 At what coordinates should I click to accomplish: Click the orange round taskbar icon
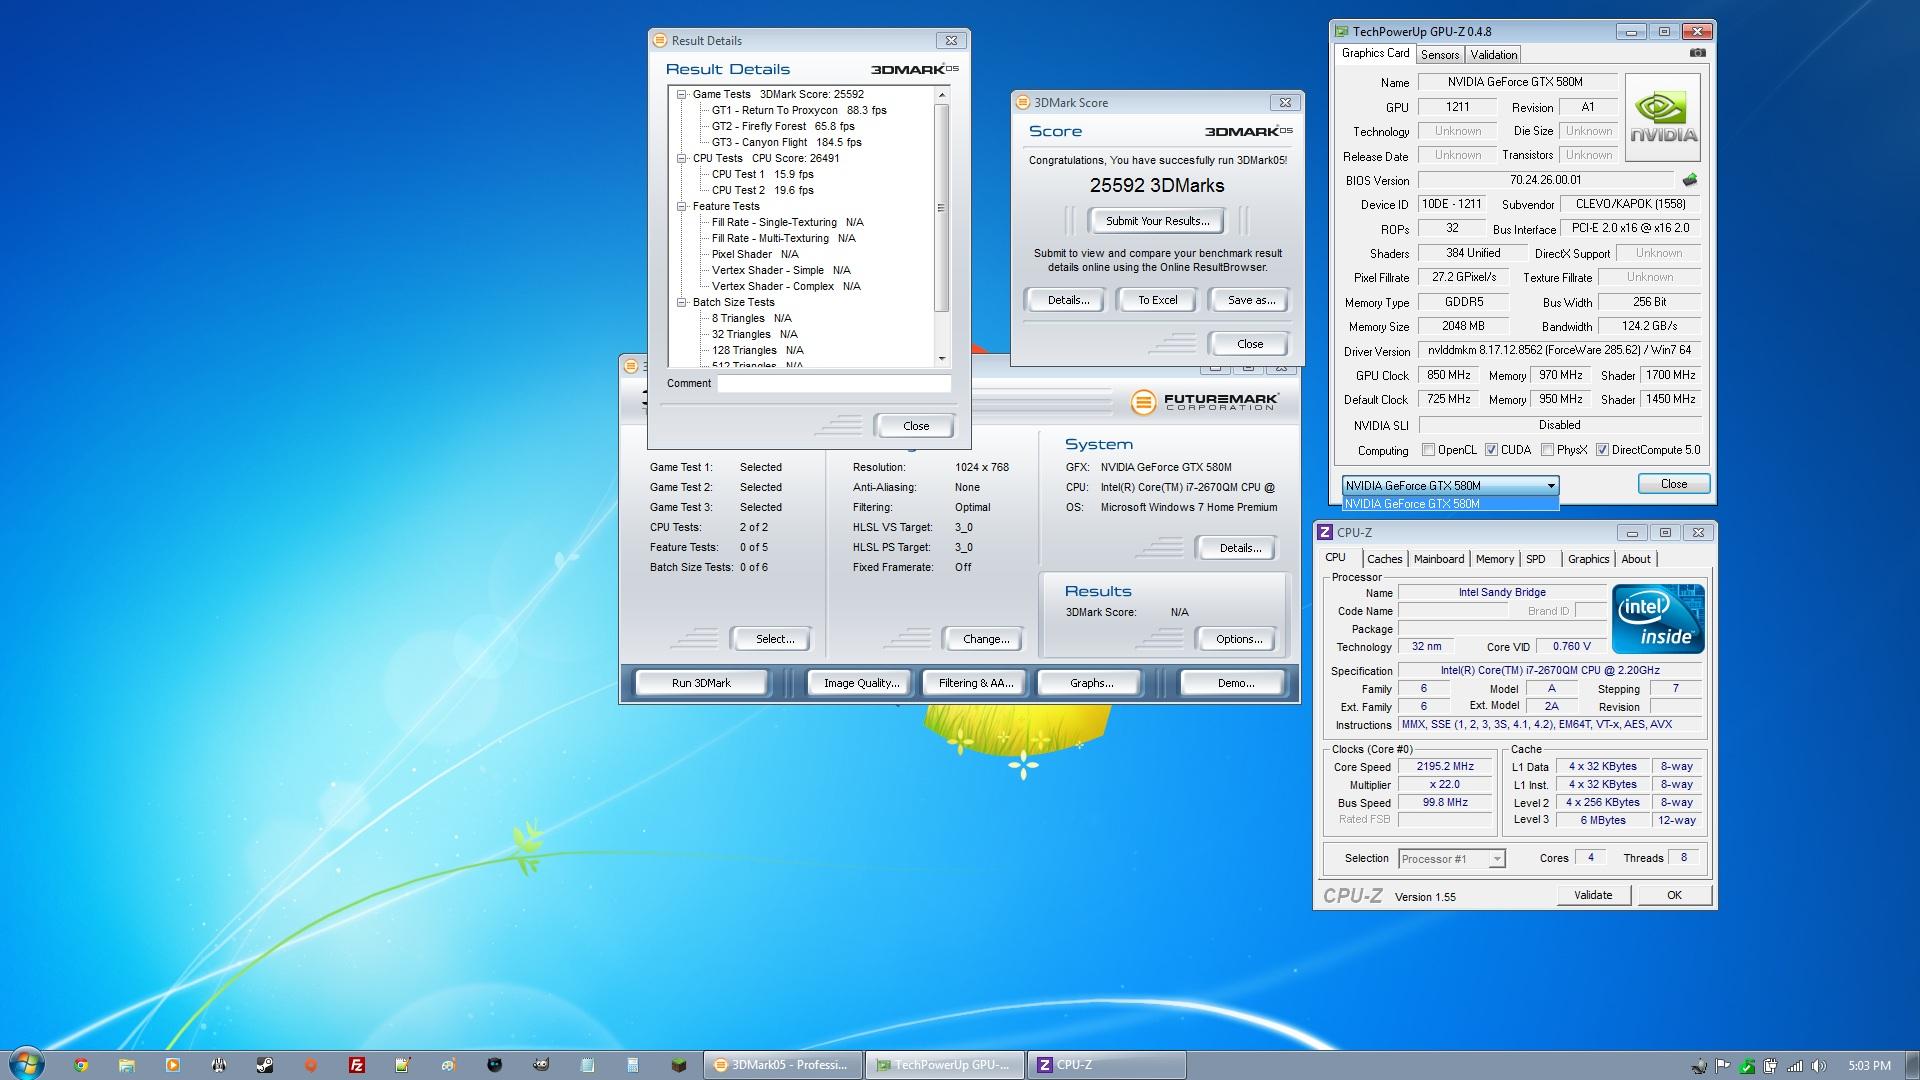311,1065
